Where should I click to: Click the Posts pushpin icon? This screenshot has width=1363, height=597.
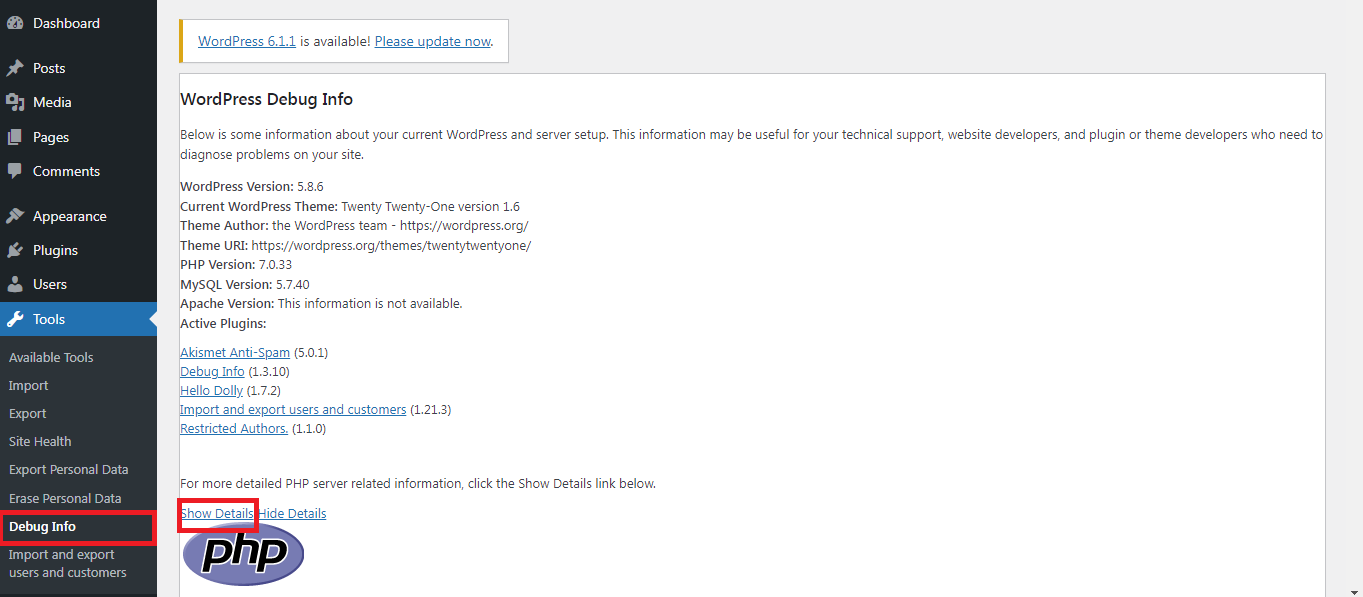[x=15, y=68]
